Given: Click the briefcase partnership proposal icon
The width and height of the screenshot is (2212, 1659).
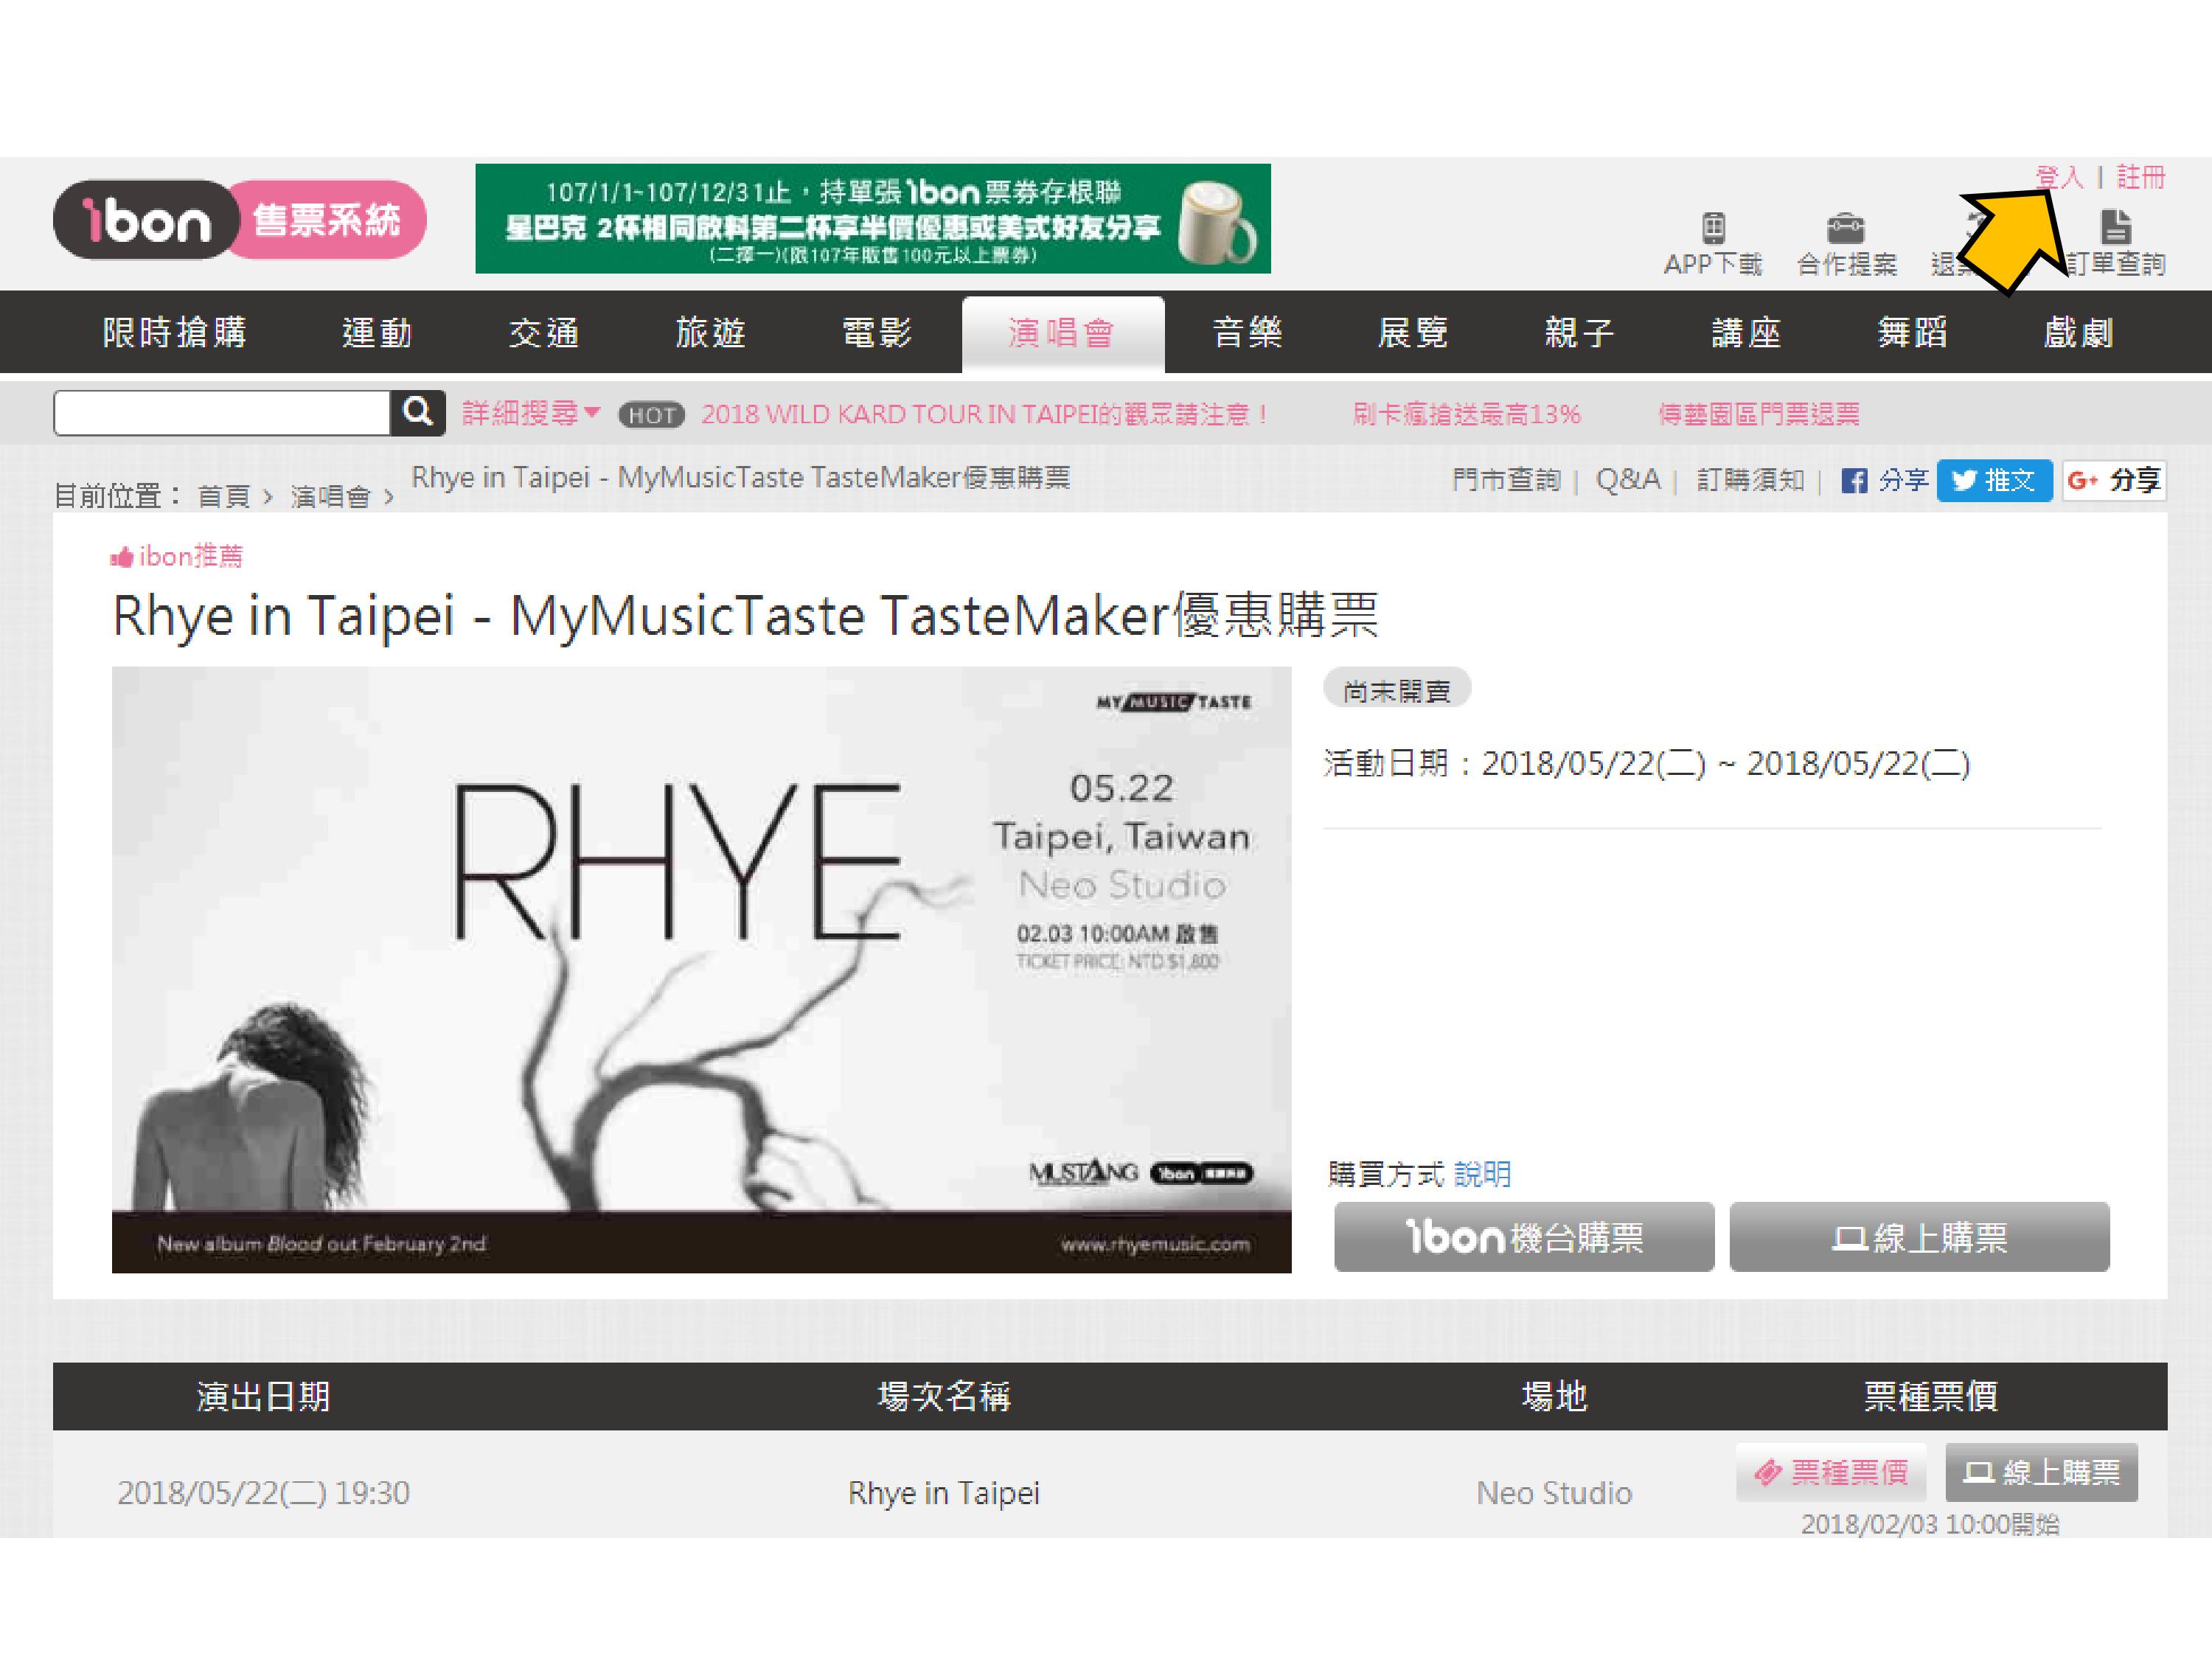Looking at the screenshot, I should 1846,228.
